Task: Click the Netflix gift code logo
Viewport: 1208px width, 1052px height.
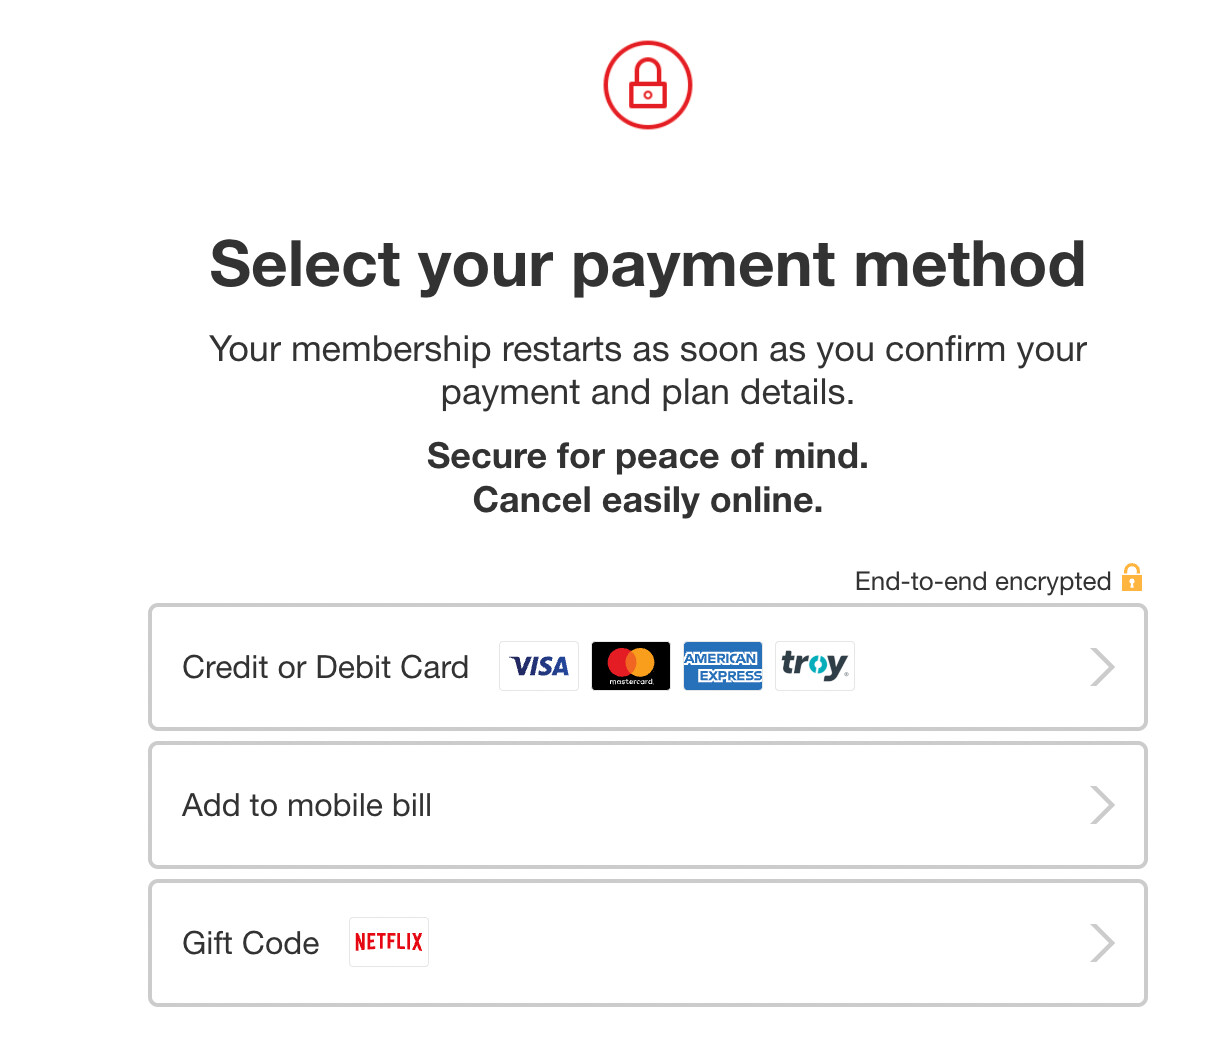Action: coord(389,942)
